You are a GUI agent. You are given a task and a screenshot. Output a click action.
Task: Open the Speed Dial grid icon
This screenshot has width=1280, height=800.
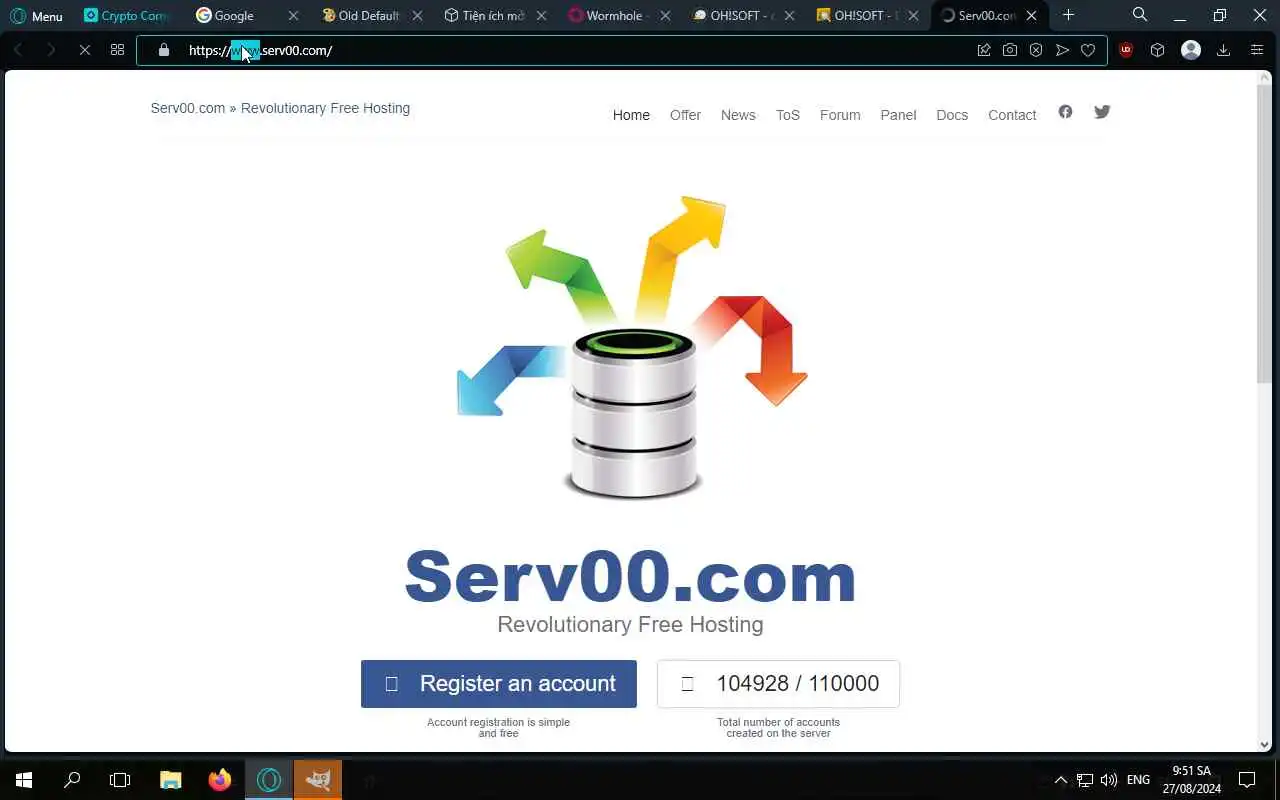pos(117,50)
